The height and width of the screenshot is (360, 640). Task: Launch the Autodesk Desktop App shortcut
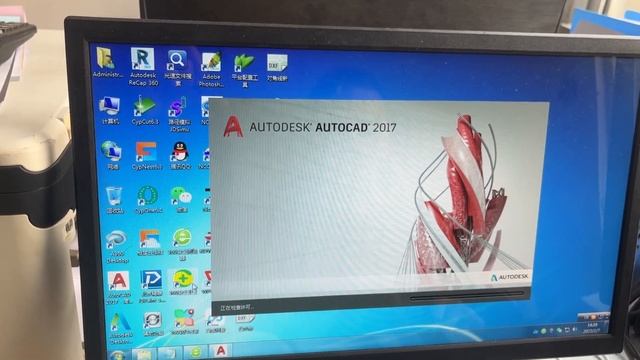[x=121, y=329]
